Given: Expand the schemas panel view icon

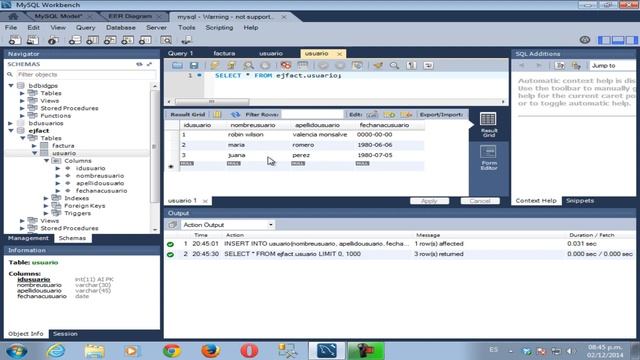Looking at the screenshot, I should 149,64.
